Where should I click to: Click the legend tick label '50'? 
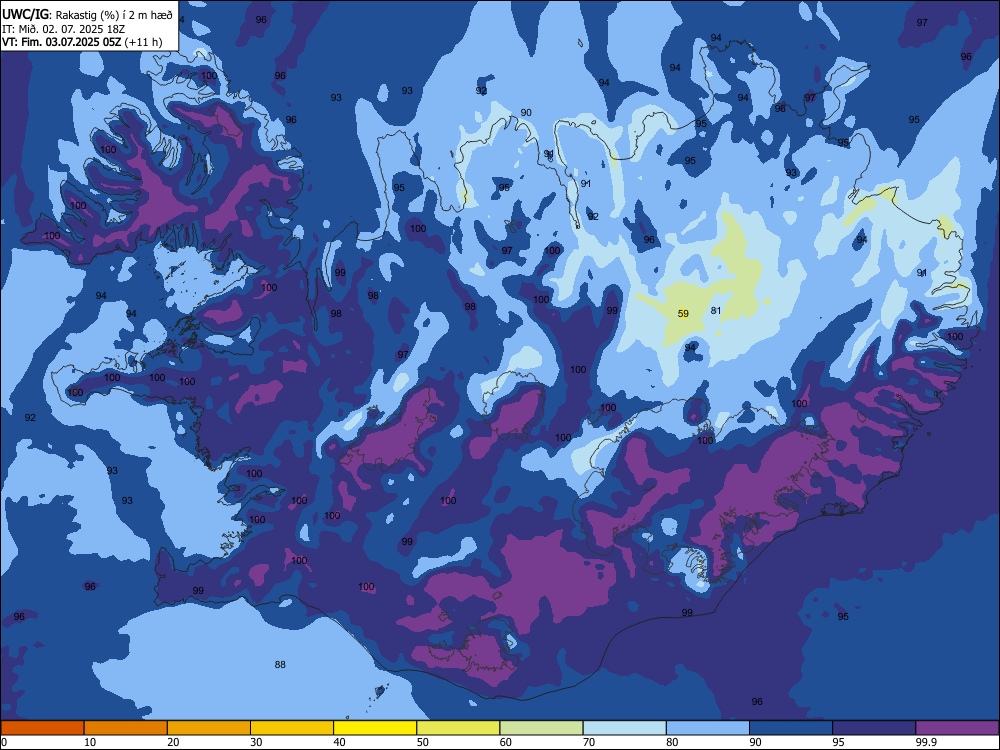423,742
